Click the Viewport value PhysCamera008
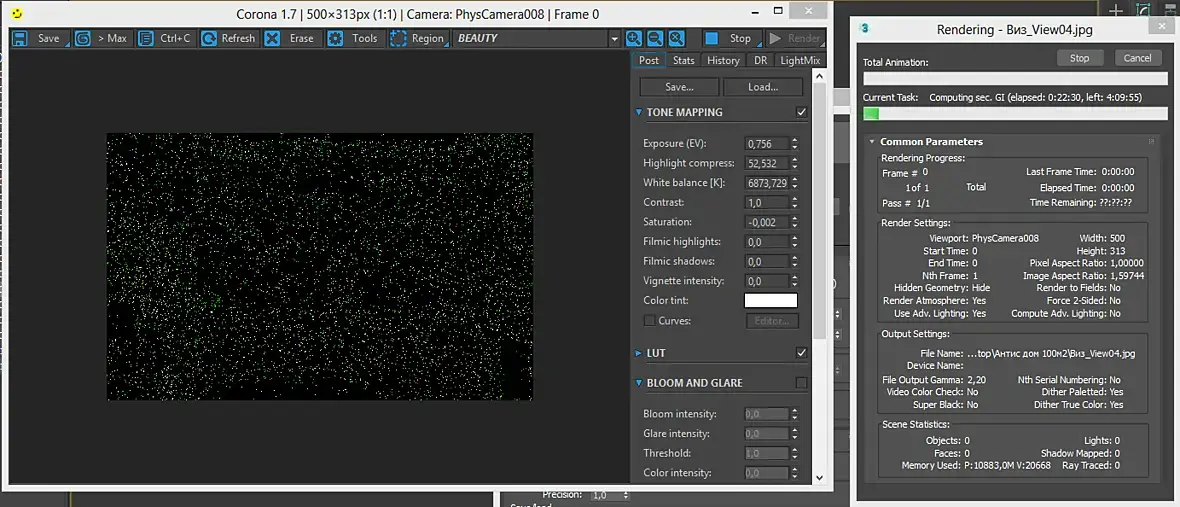Viewport: 1180px width, 507px height. (1005, 238)
